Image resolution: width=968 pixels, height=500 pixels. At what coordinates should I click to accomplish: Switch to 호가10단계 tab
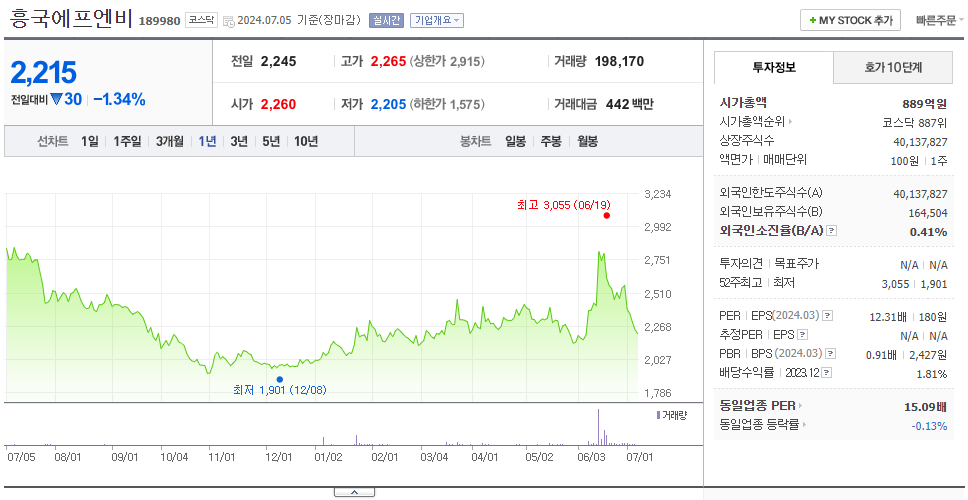tap(893, 67)
